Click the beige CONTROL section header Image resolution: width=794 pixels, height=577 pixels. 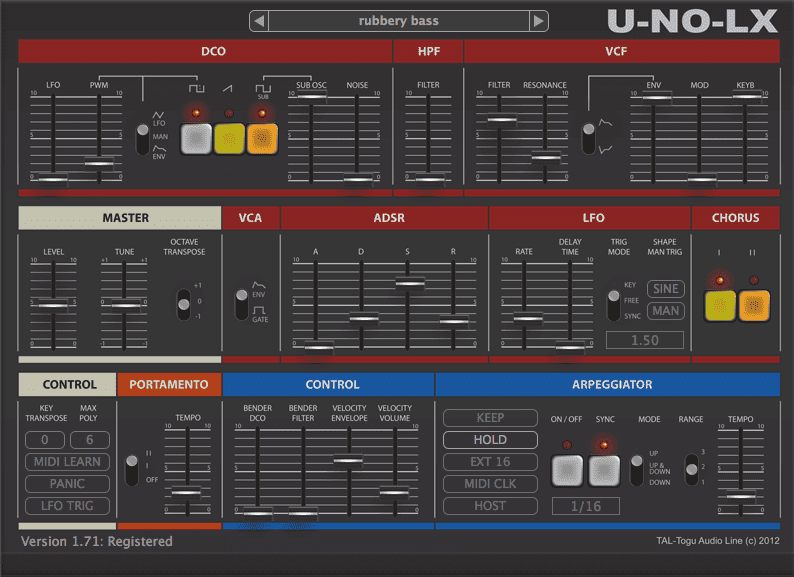point(67,384)
